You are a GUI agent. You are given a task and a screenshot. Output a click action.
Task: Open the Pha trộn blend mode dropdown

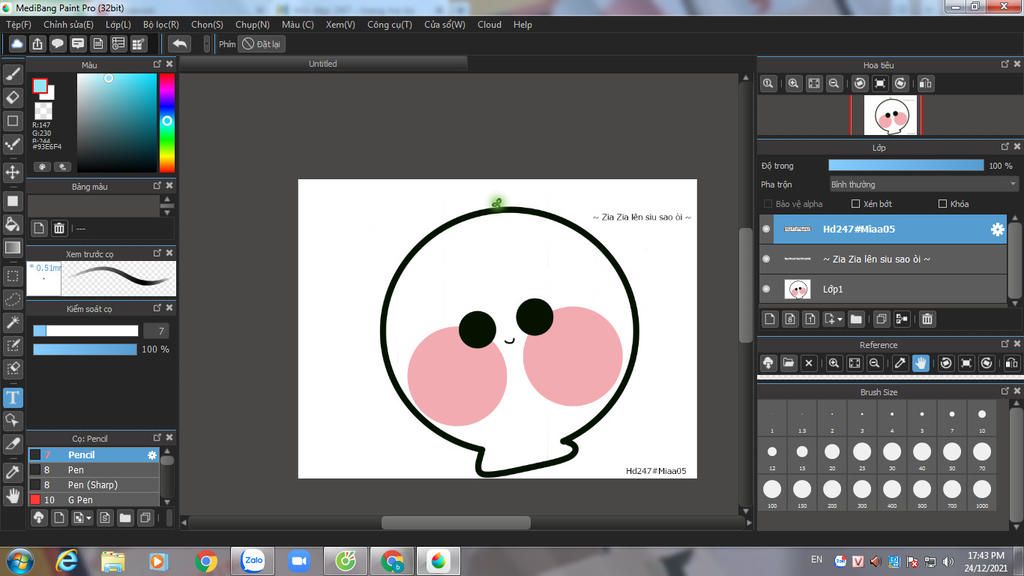(x=923, y=184)
